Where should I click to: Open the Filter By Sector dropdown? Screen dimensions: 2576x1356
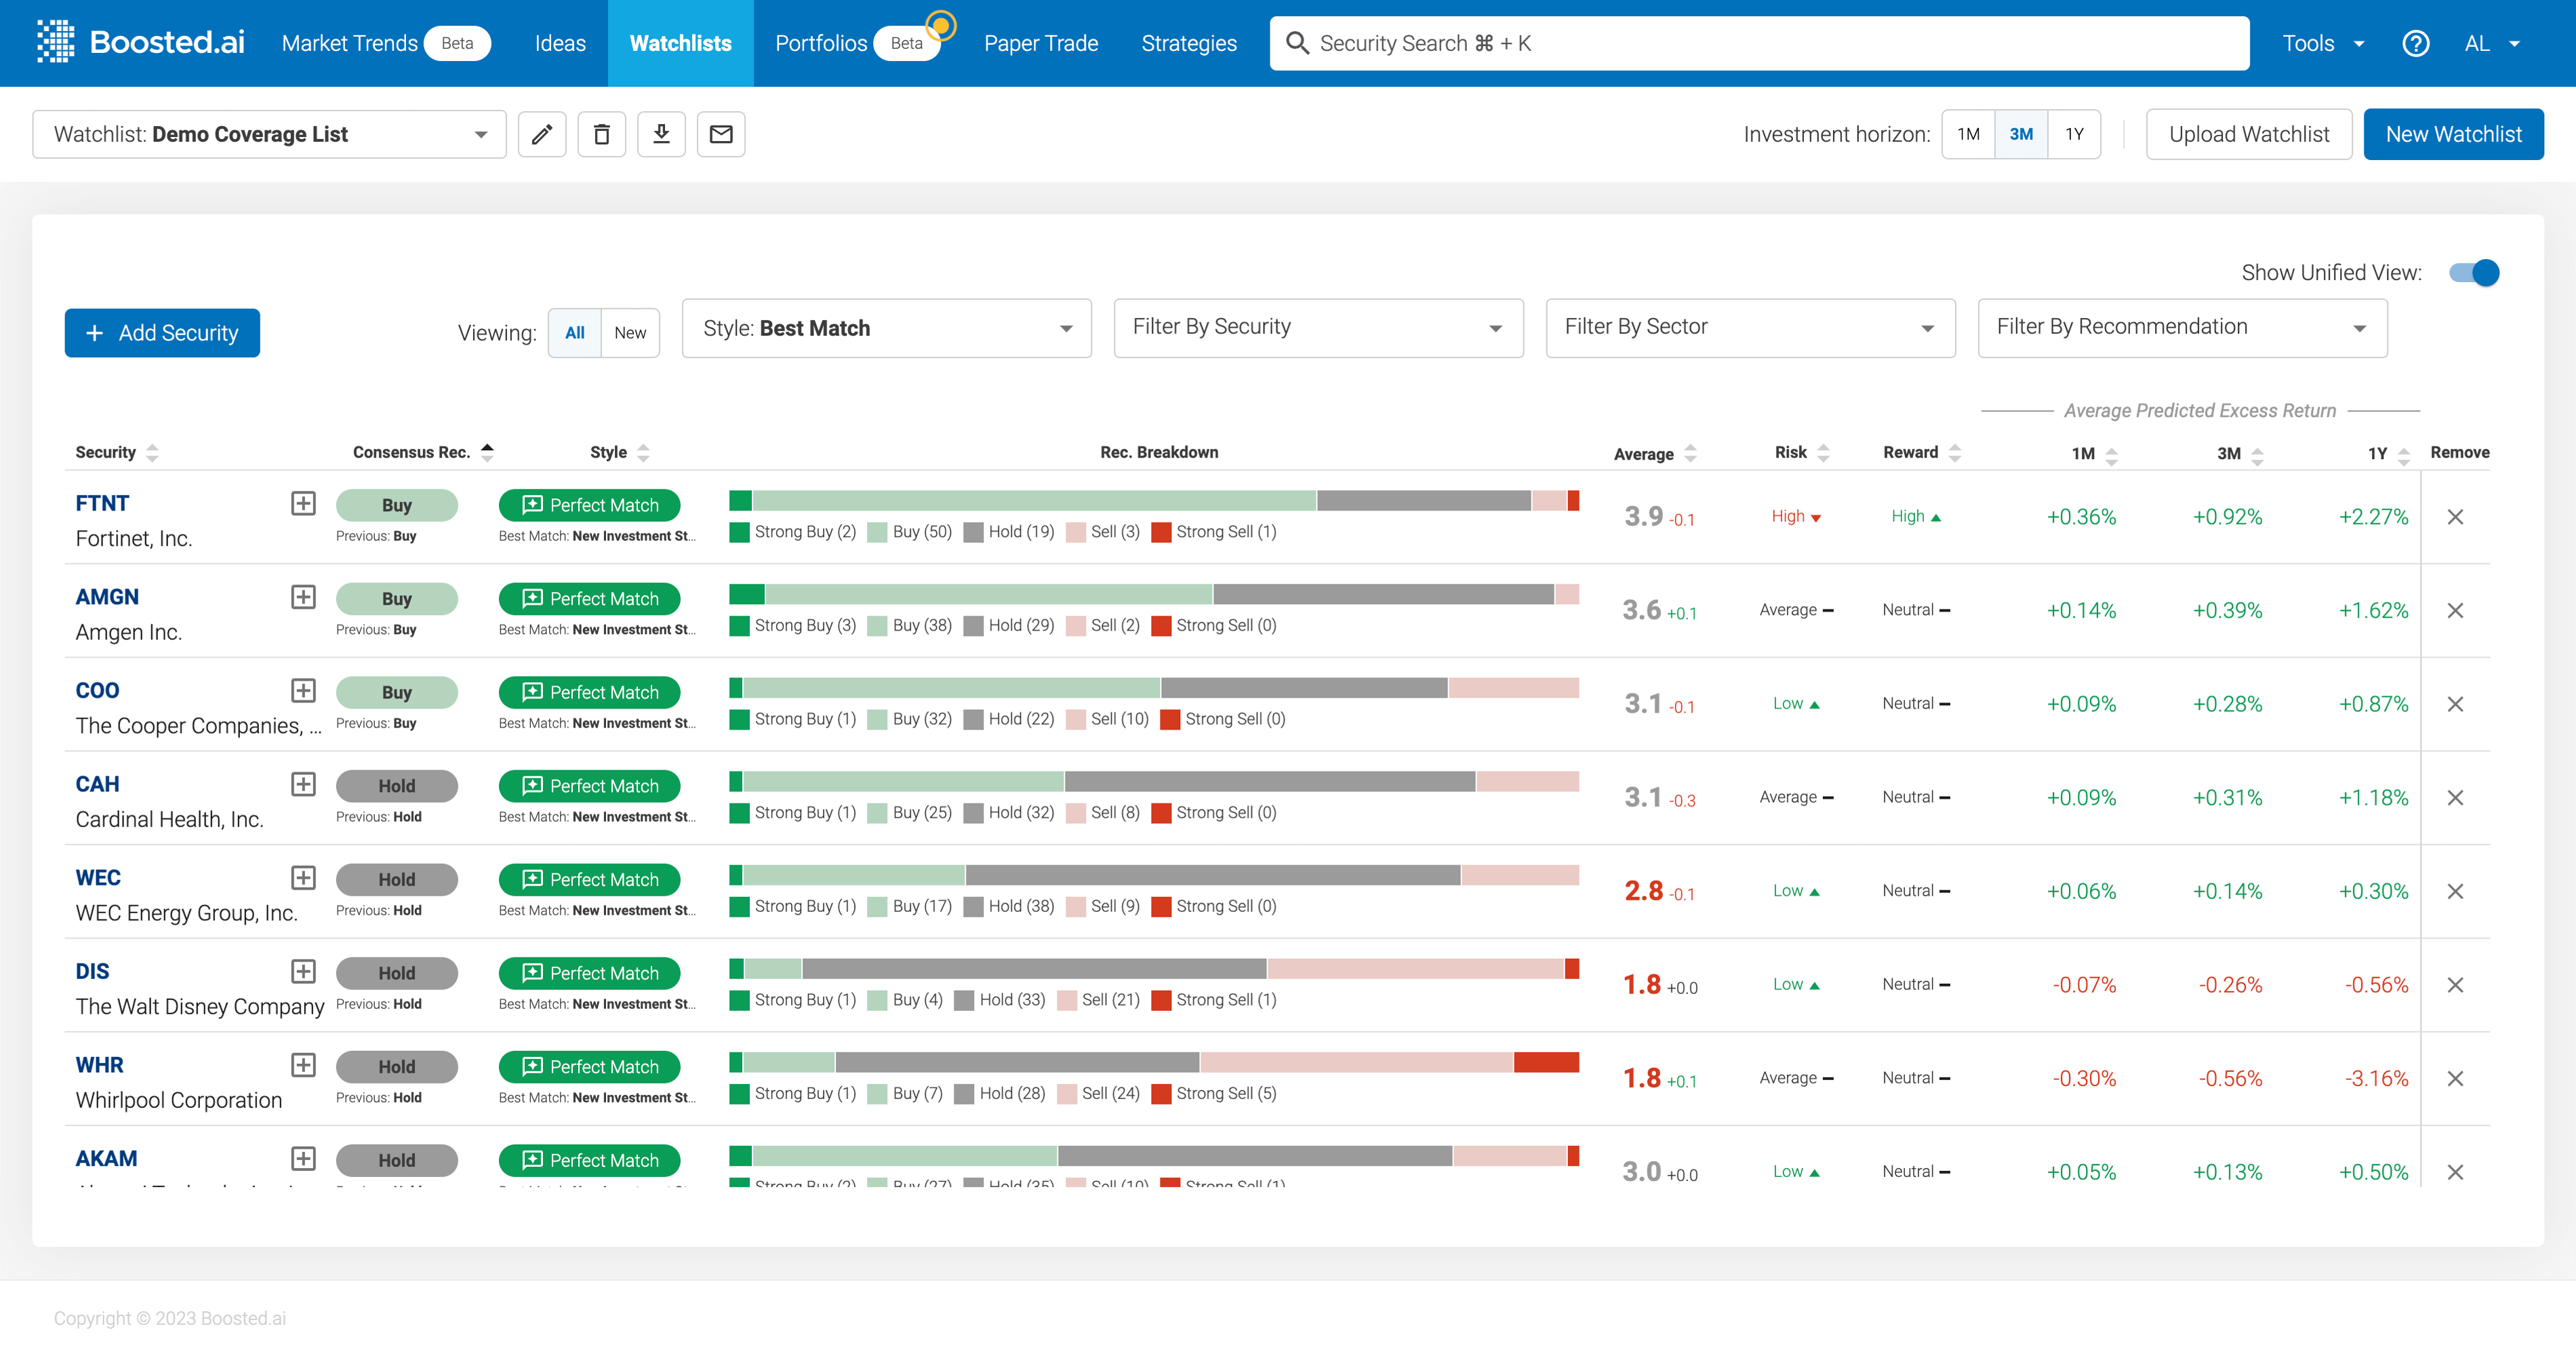tap(1750, 328)
